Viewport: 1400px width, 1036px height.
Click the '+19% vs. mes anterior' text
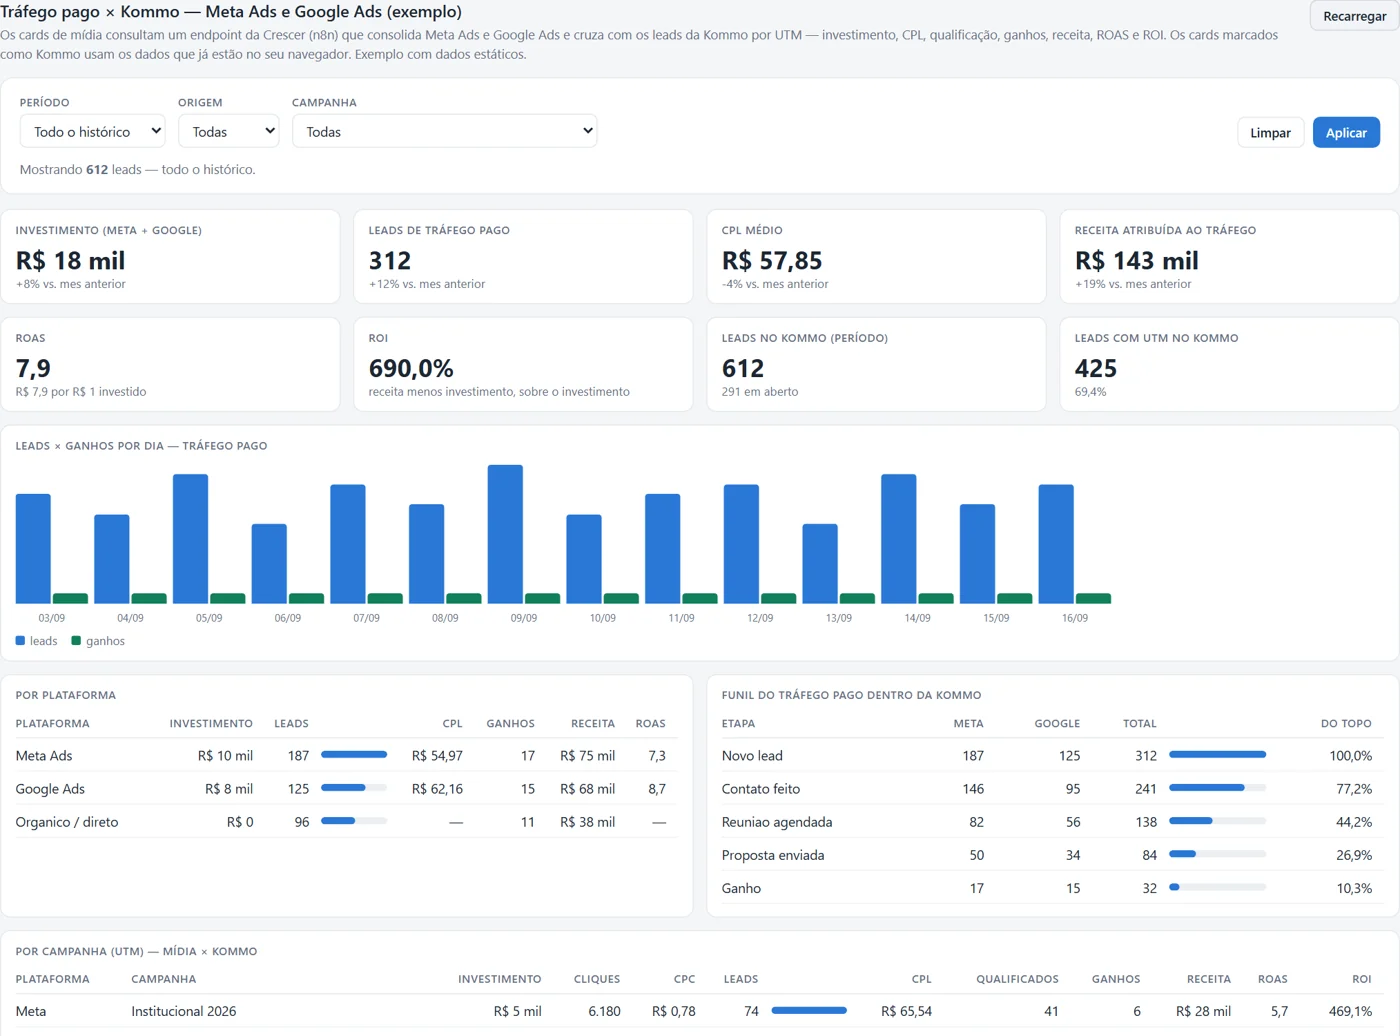pos(1133,284)
